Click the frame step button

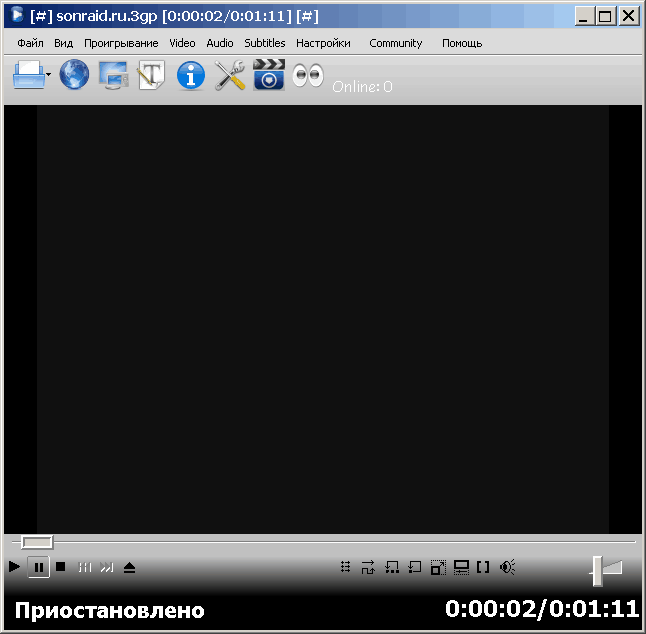84,567
